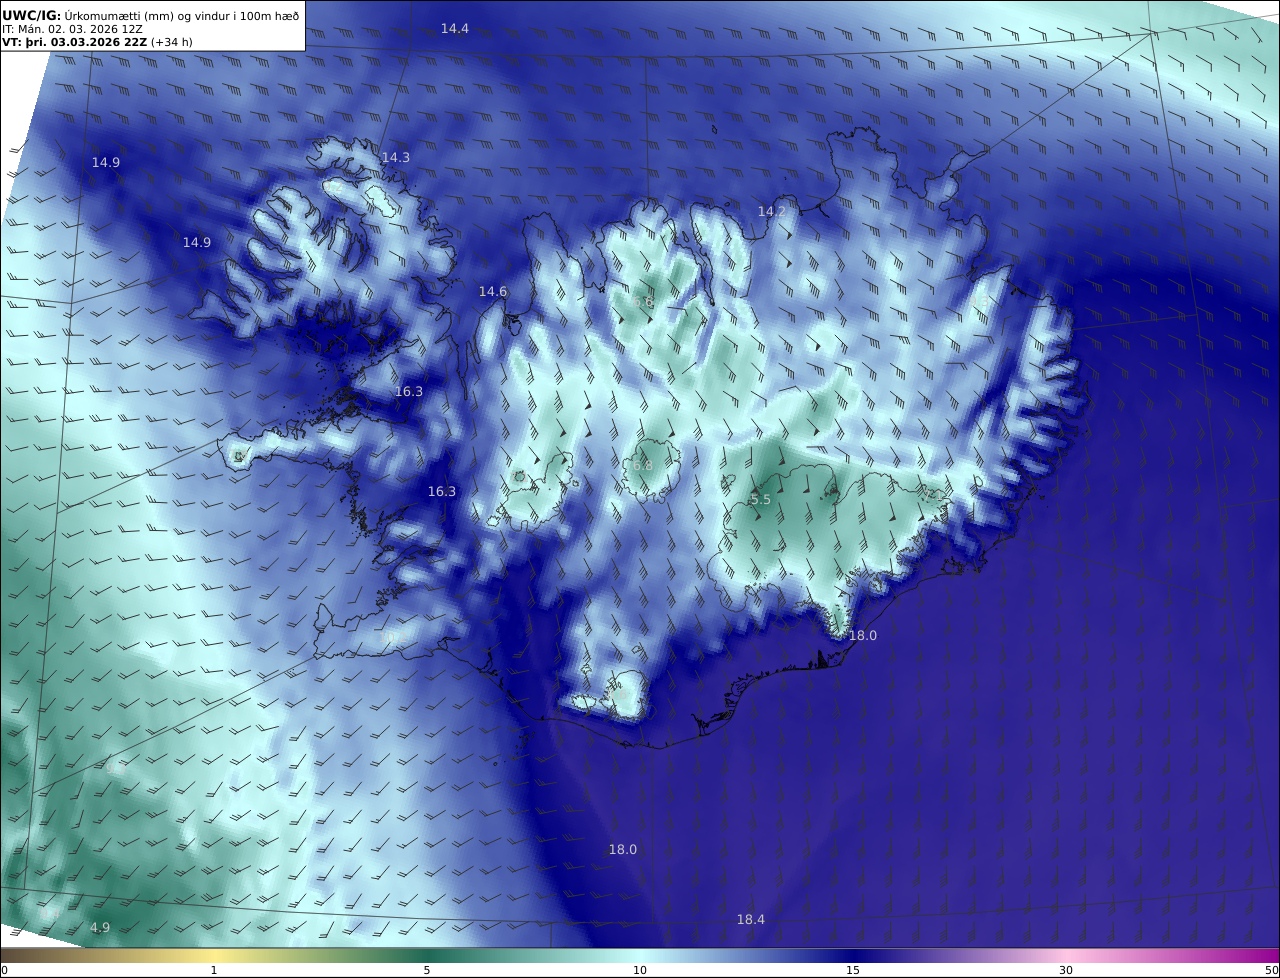Viewport: 1280px width, 978px height.
Task: Click the 5 tick on the color scale
Action: click(427, 970)
